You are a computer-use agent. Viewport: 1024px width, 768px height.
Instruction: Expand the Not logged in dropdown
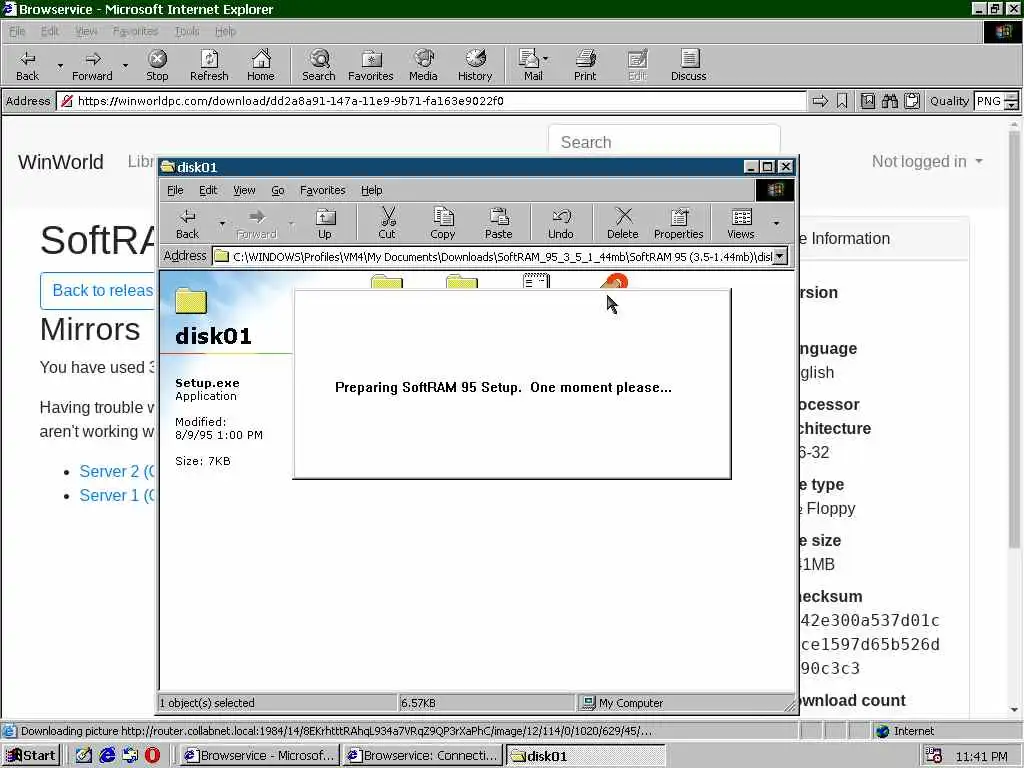pos(927,161)
